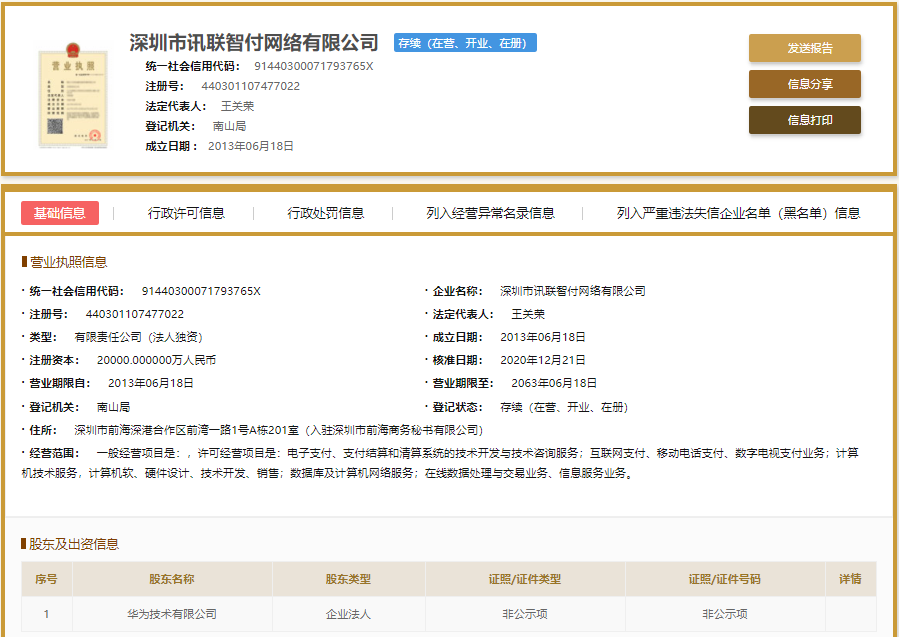Select the highlighted 基础信息 tab
The height and width of the screenshot is (637, 899).
pyautogui.click(x=64, y=213)
